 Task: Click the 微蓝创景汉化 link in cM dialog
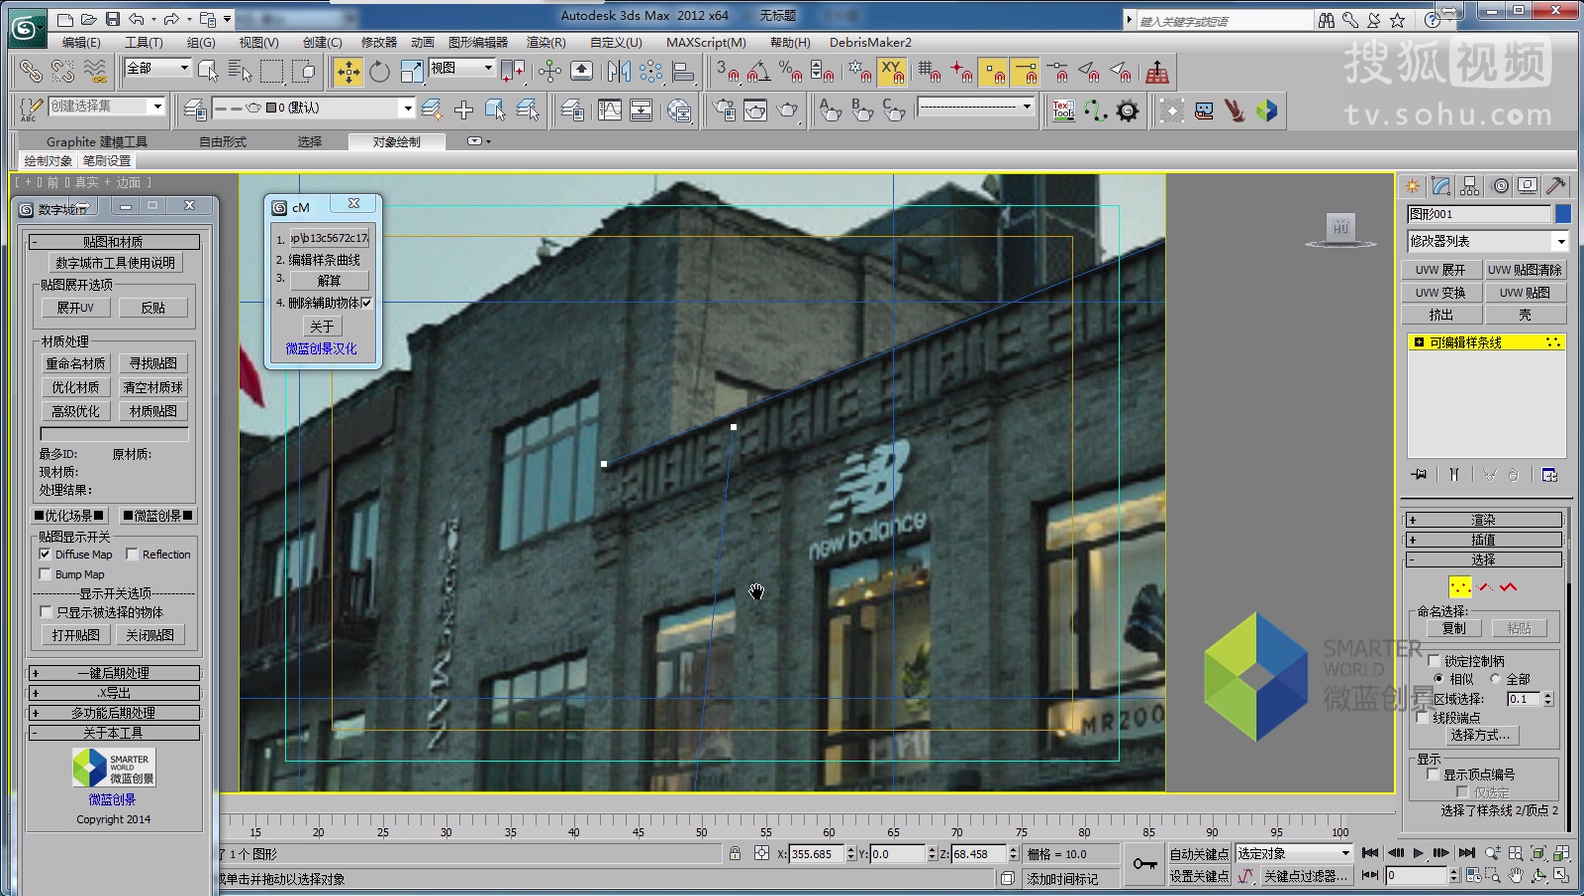pyautogui.click(x=321, y=349)
